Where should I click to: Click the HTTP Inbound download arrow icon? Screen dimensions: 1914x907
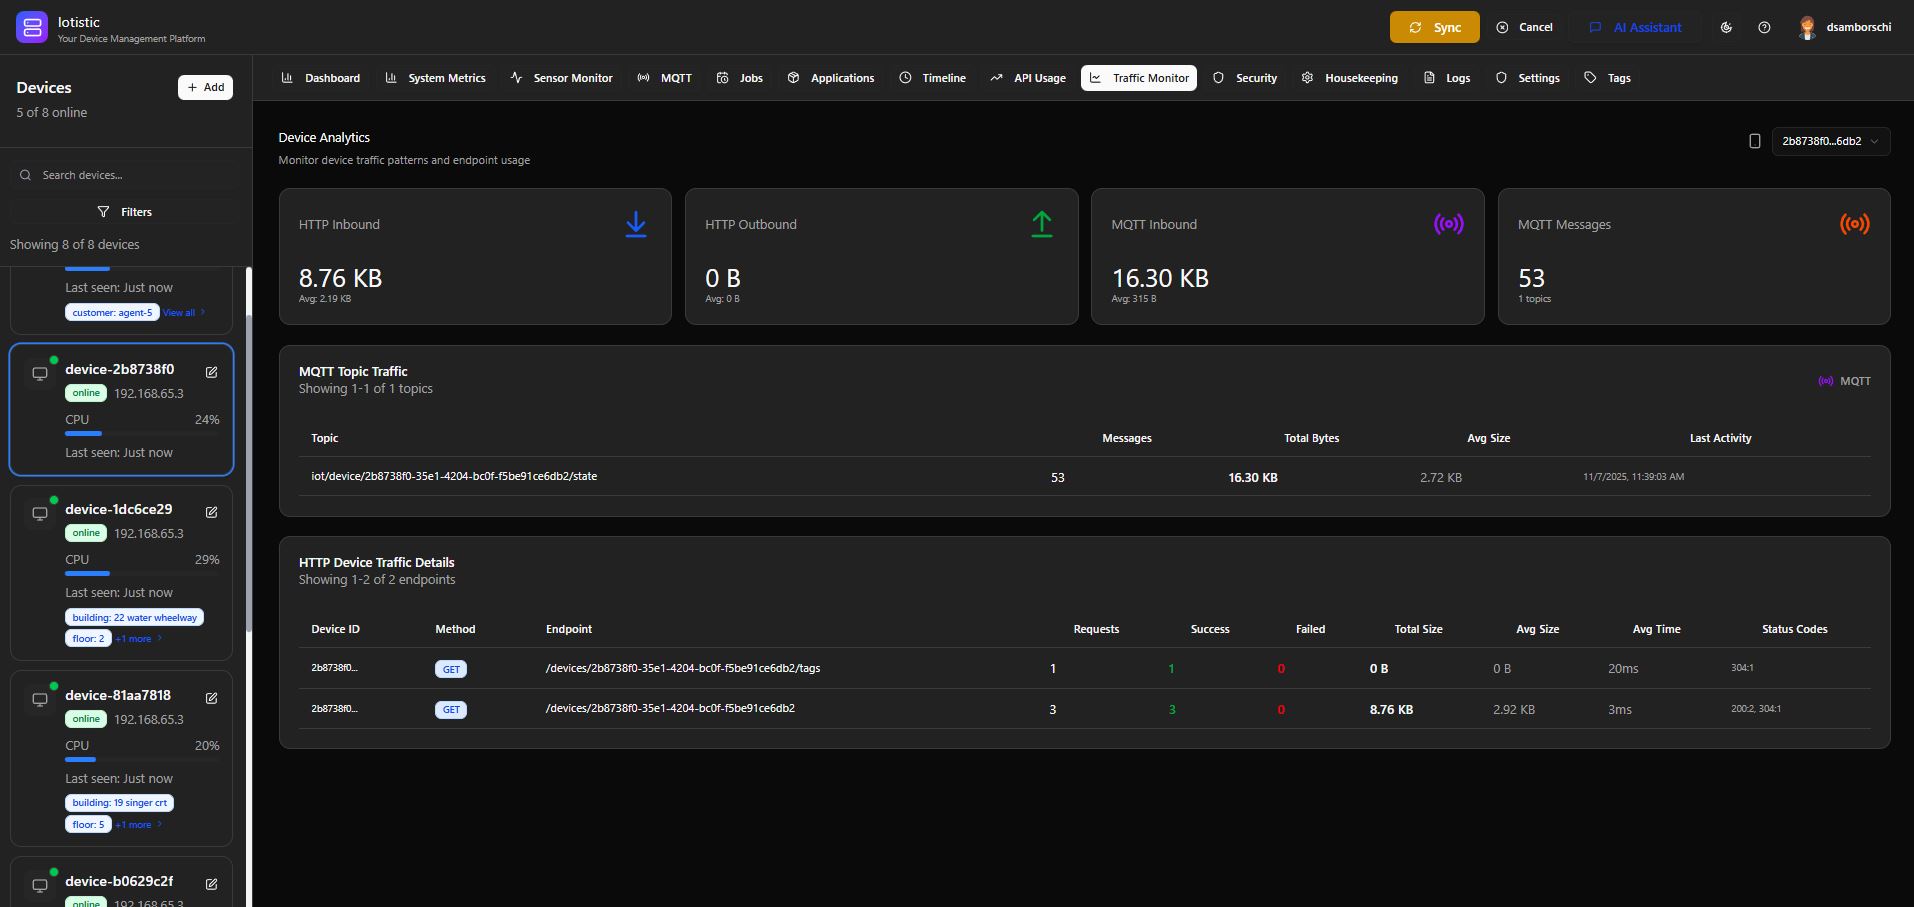[636, 224]
